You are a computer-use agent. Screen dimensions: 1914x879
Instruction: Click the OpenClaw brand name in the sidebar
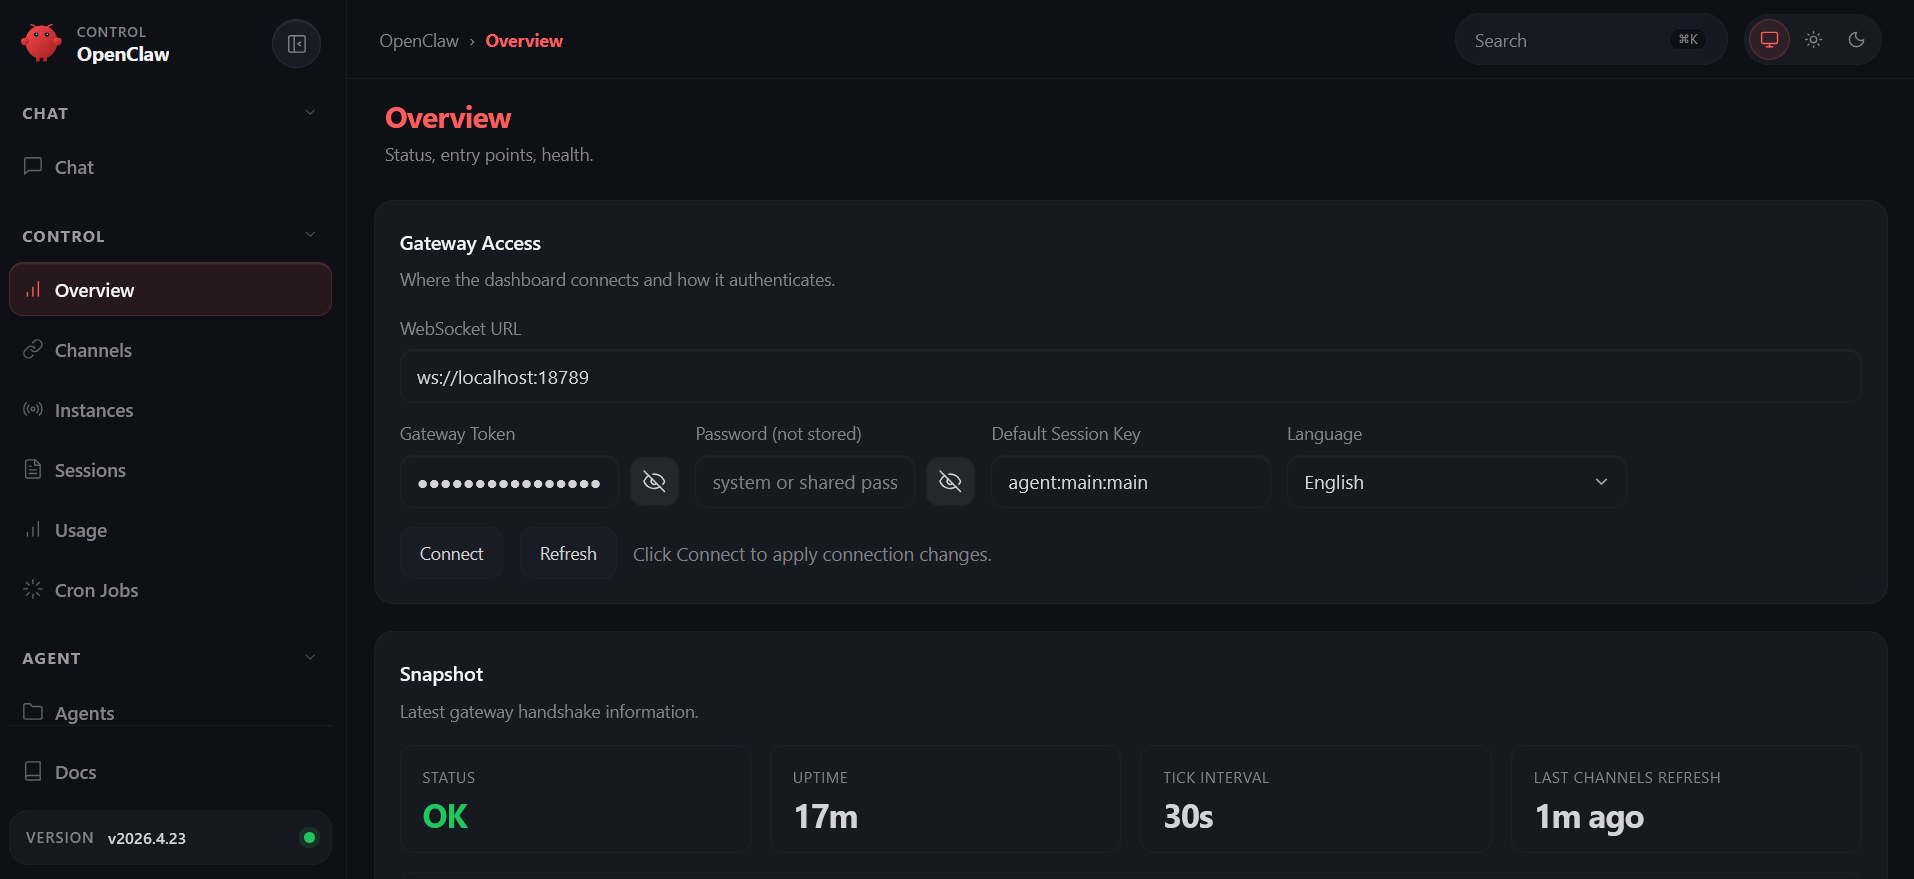(x=123, y=54)
